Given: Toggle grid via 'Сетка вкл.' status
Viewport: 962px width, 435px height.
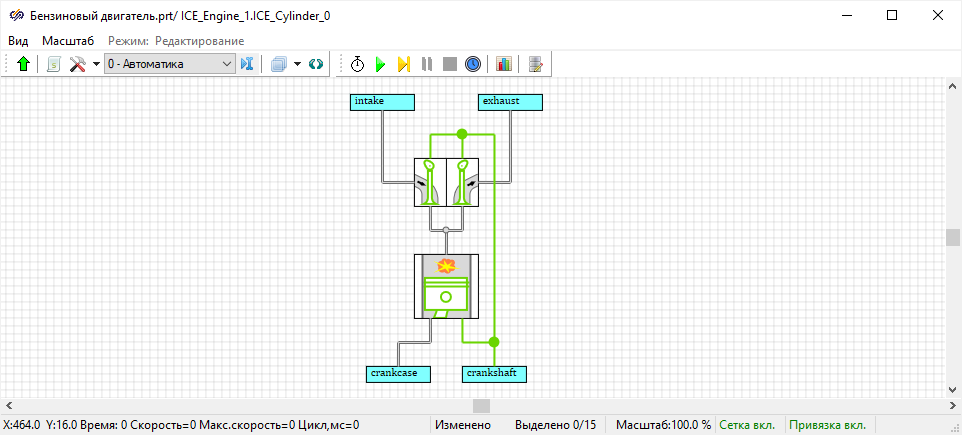Looking at the screenshot, I should tap(747, 425).
